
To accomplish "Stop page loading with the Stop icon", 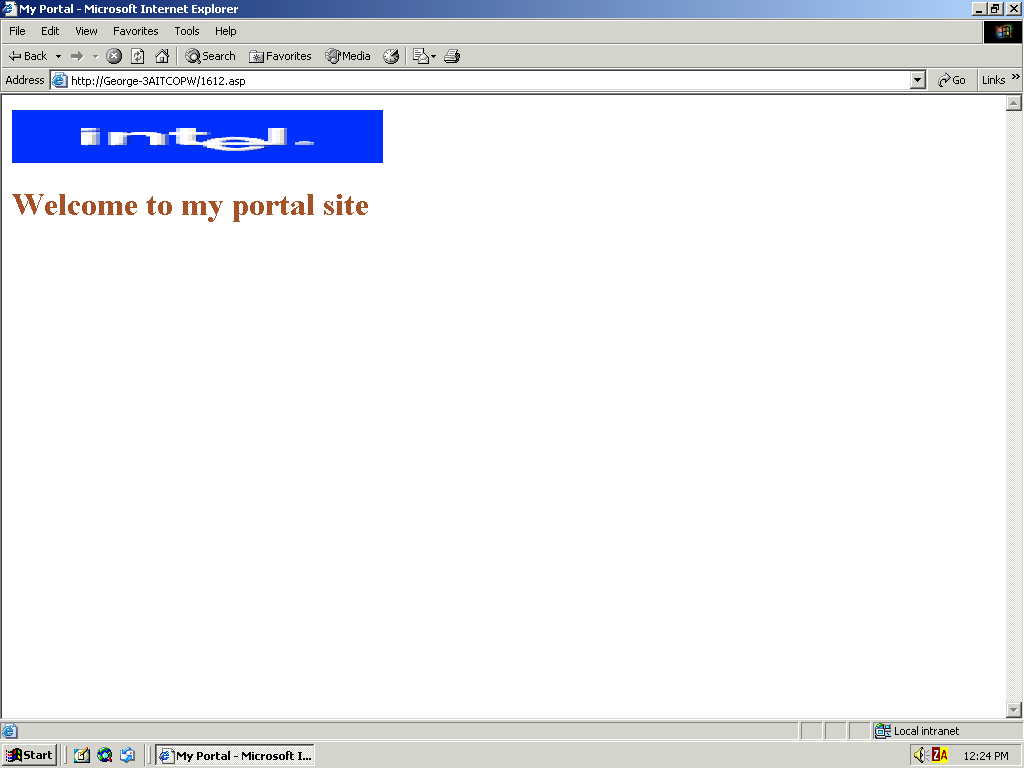I will tap(114, 56).
